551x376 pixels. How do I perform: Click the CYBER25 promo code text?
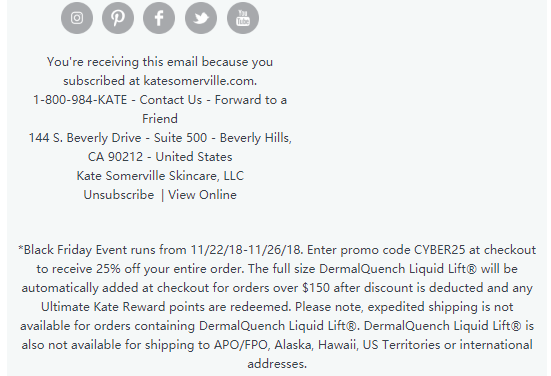click(440, 250)
